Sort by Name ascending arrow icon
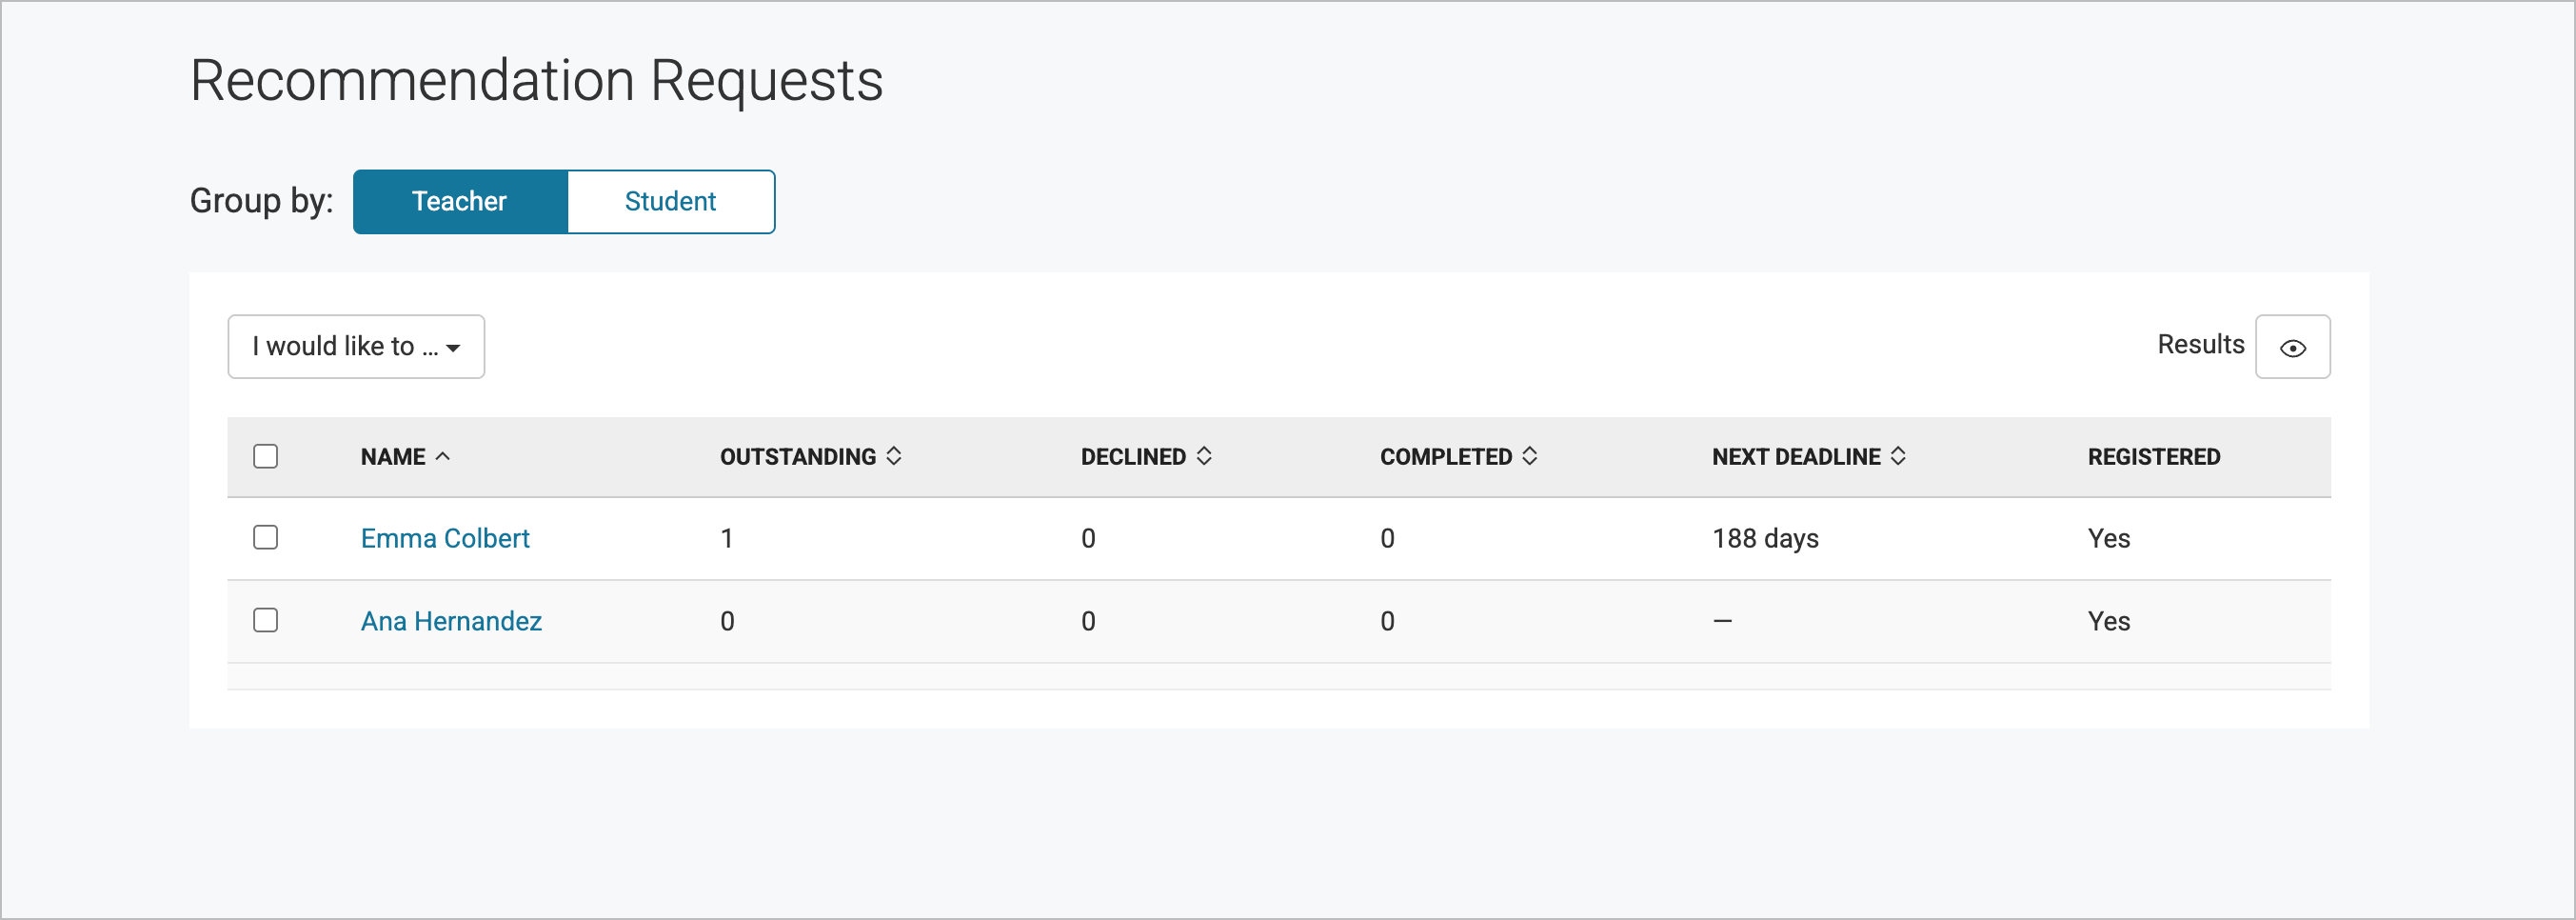The image size is (2576, 920). [x=443, y=456]
